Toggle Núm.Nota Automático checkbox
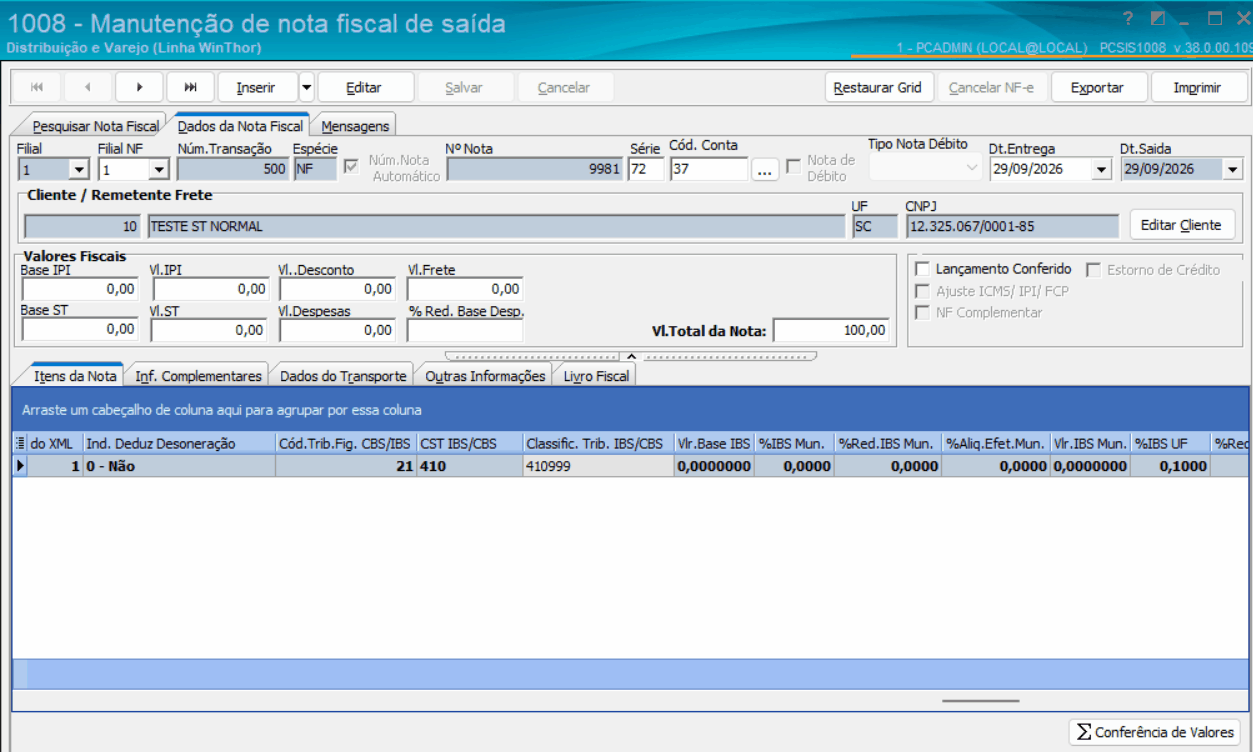1253x752 pixels. 351,167
